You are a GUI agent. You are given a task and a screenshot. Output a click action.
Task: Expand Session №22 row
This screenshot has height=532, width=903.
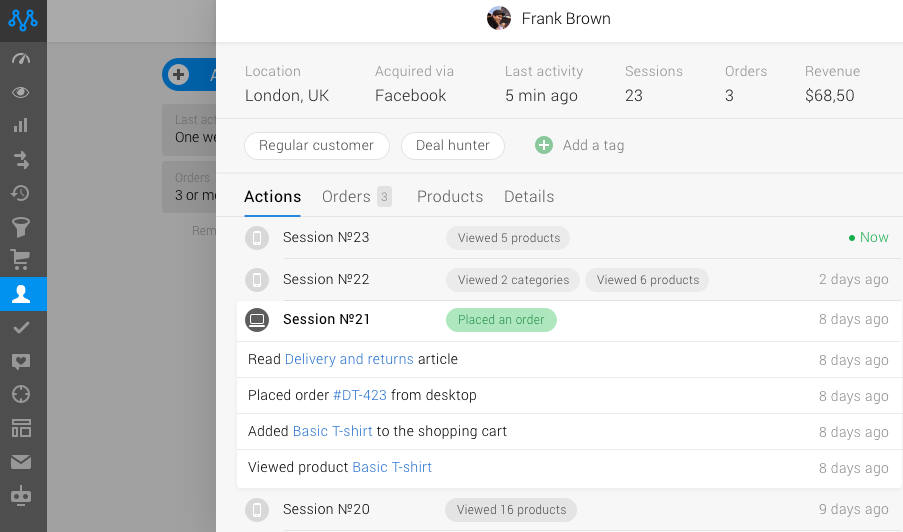click(x=326, y=280)
